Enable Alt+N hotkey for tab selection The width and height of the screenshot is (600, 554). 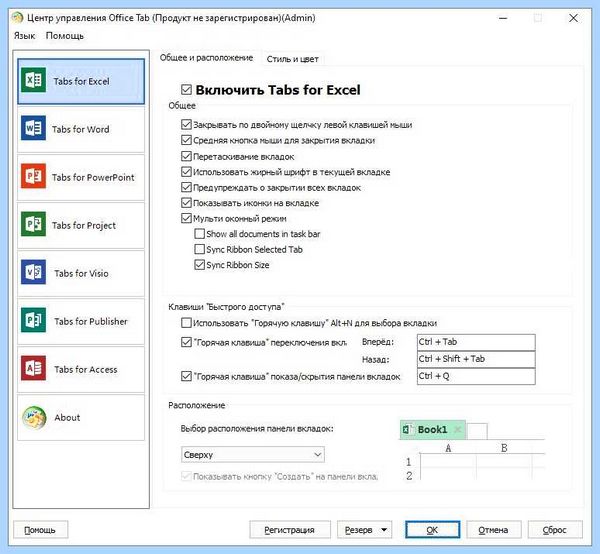[x=186, y=323]
